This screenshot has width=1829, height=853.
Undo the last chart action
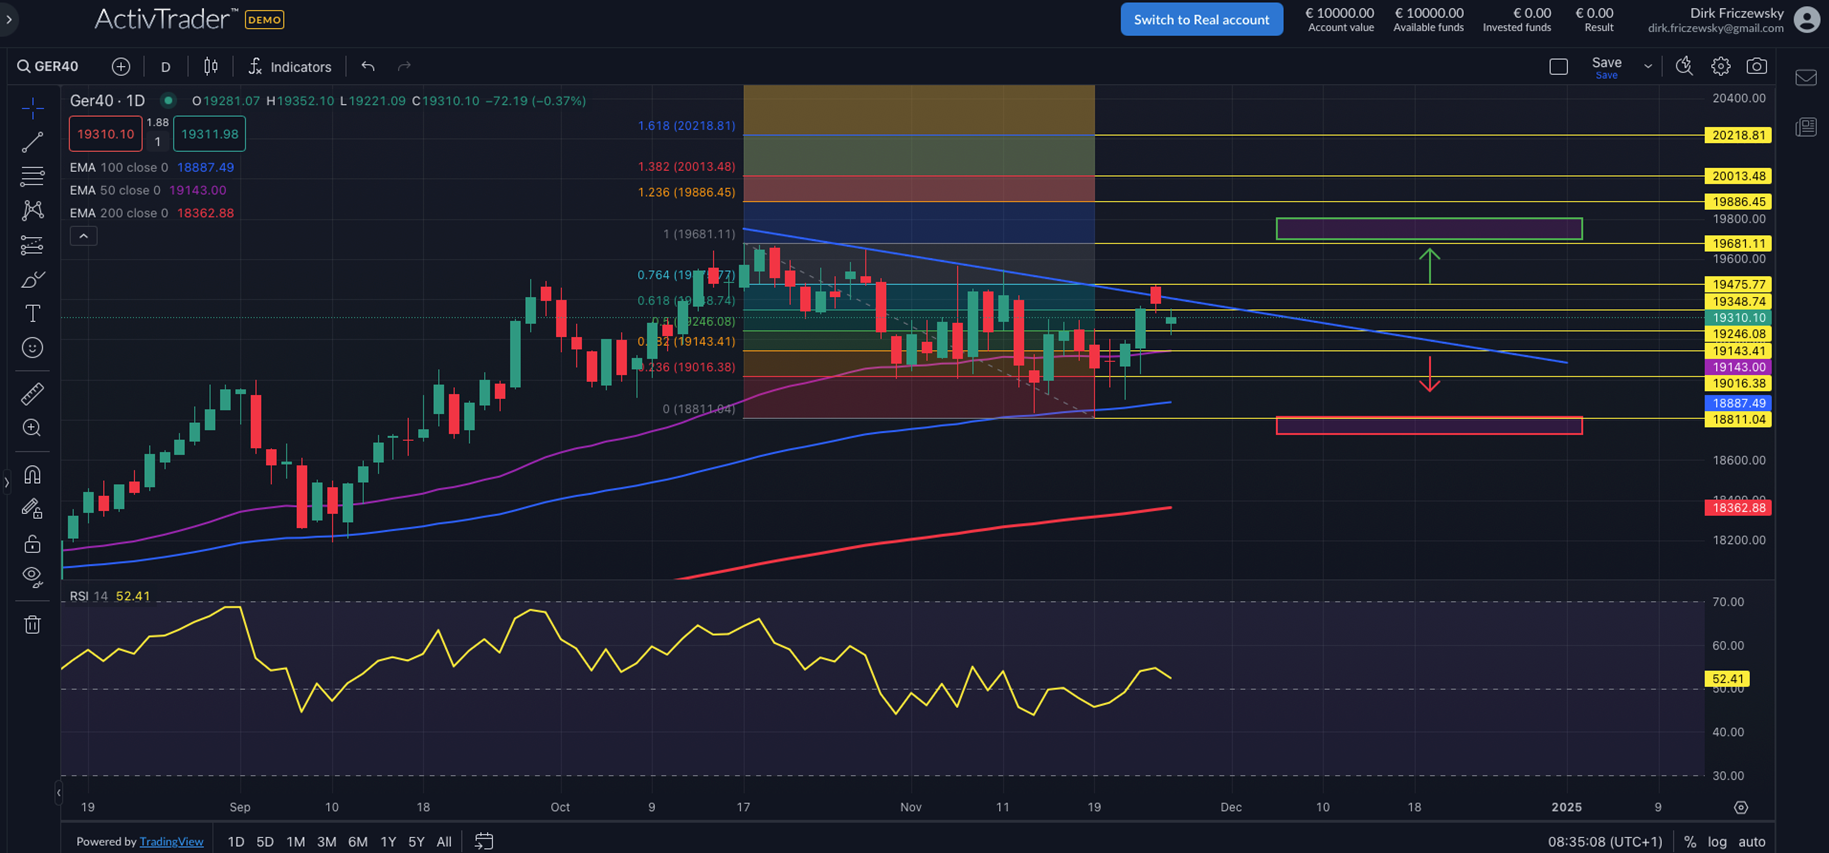point(368,66)
